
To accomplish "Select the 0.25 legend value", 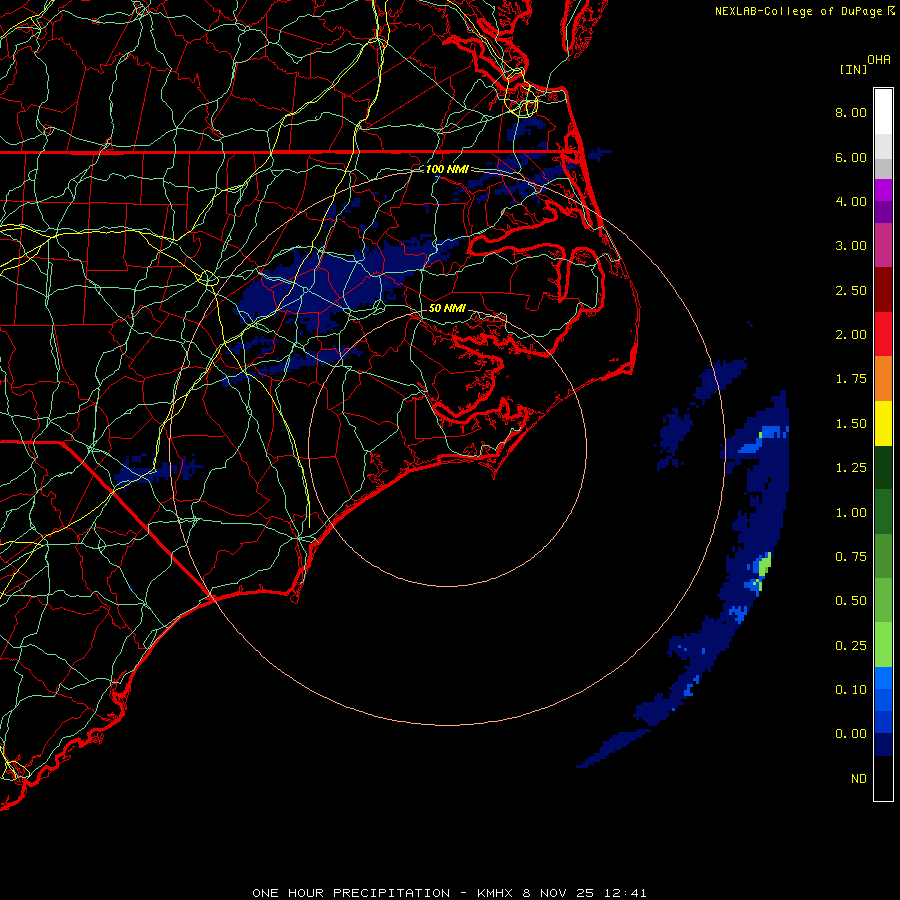I will pyautogui.click(x=851, y=646).
